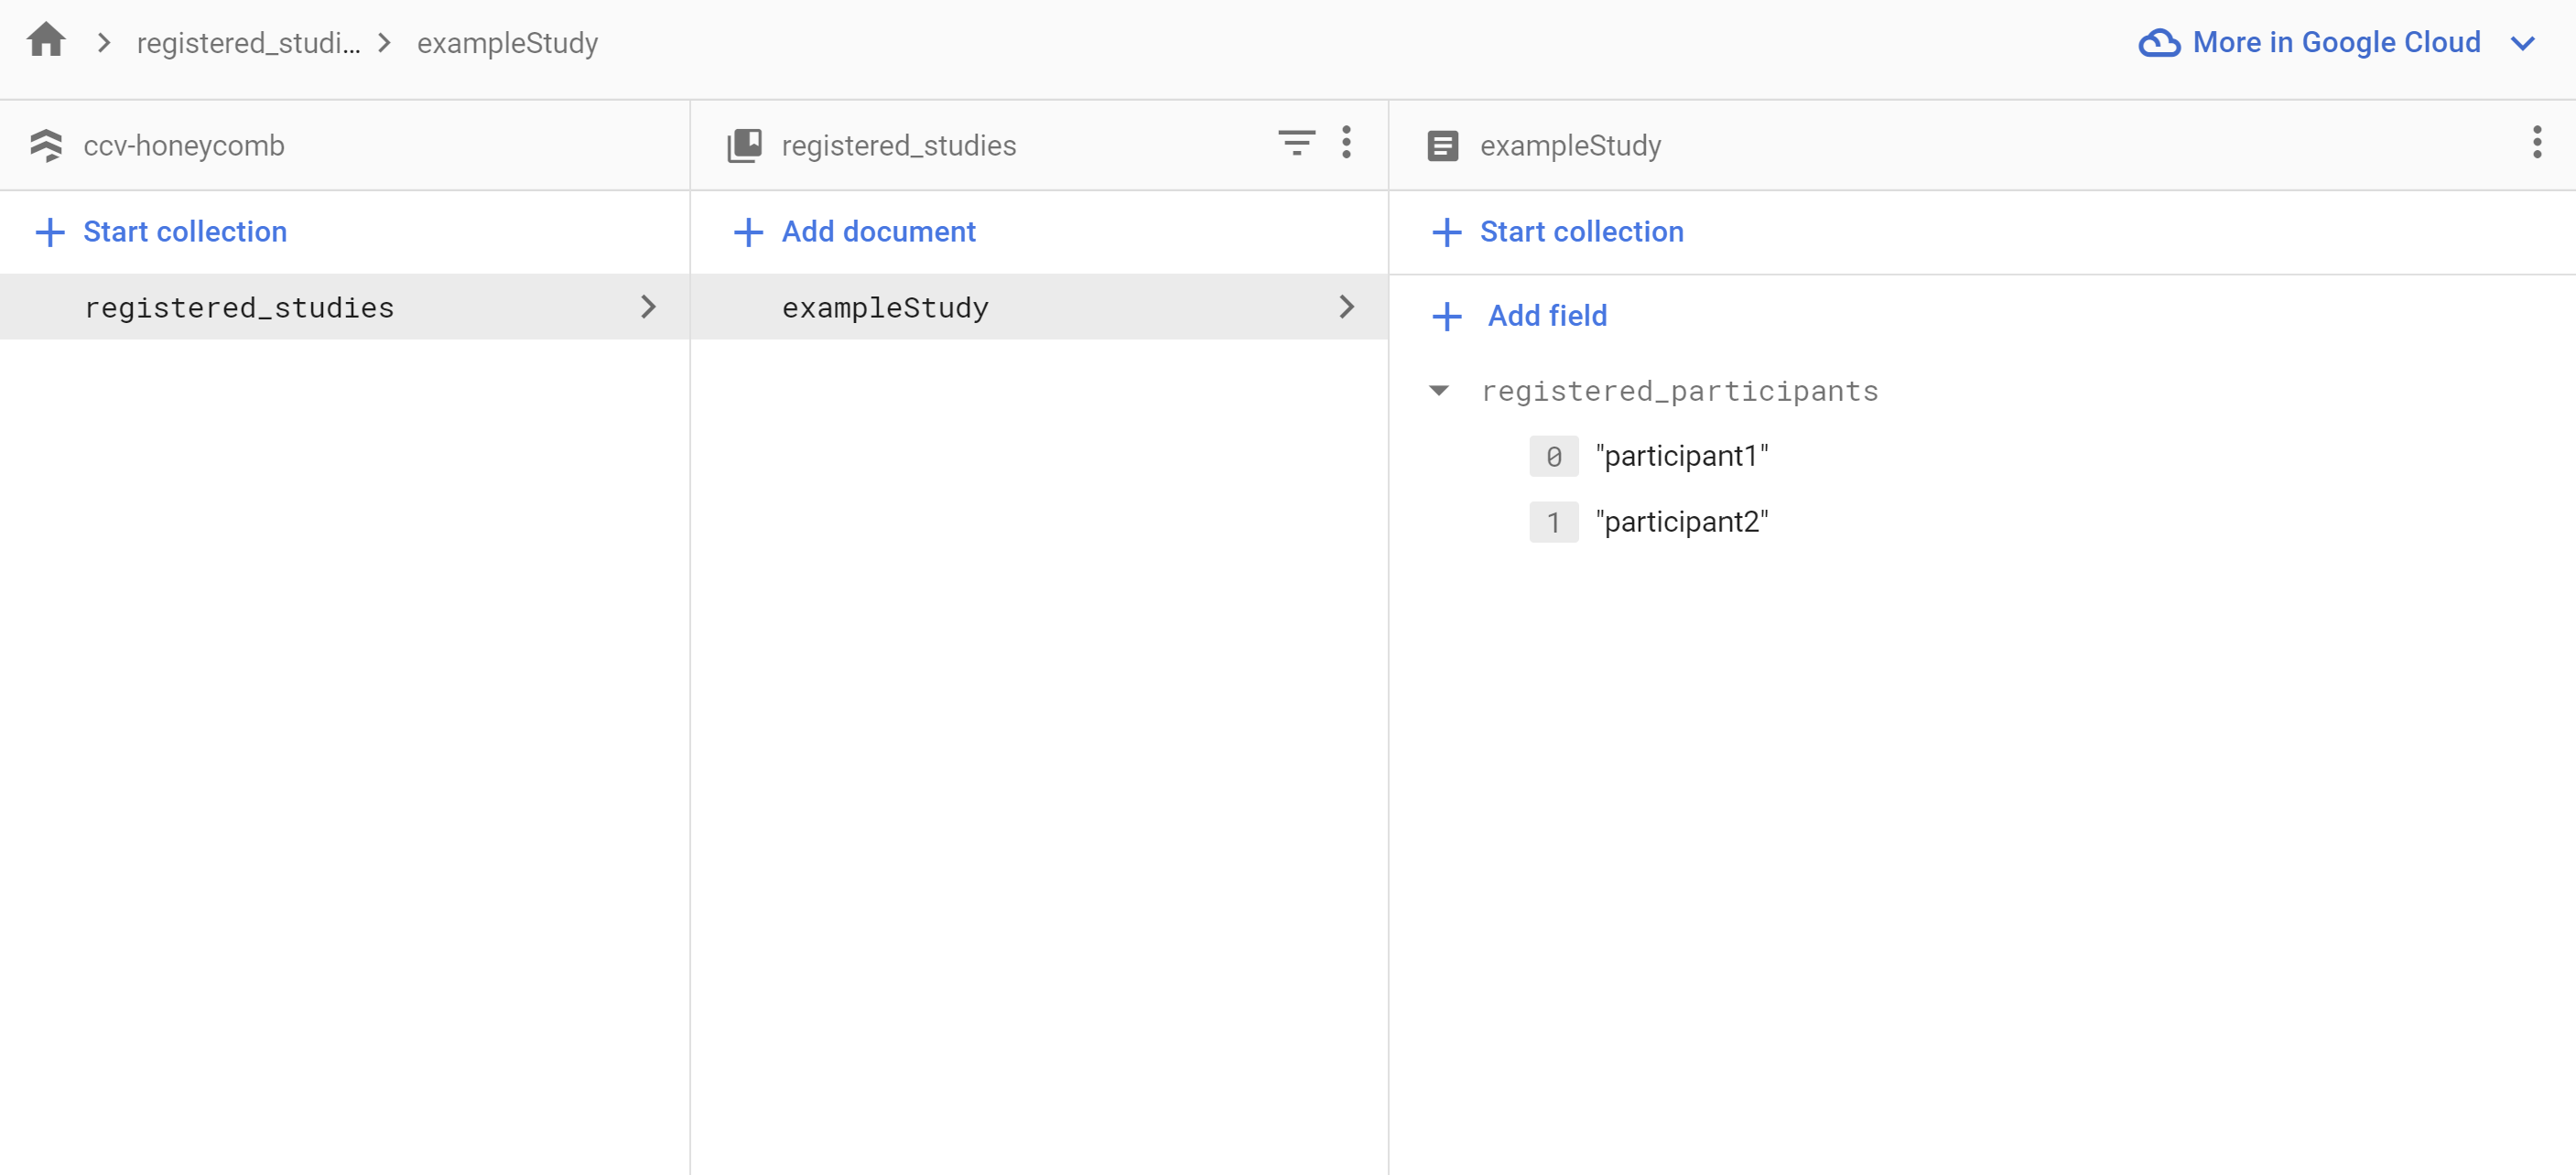Click the registered_studies collection icon
Image resolution: width=2576 pixels, height=1175 pixels.
(746, 145)
